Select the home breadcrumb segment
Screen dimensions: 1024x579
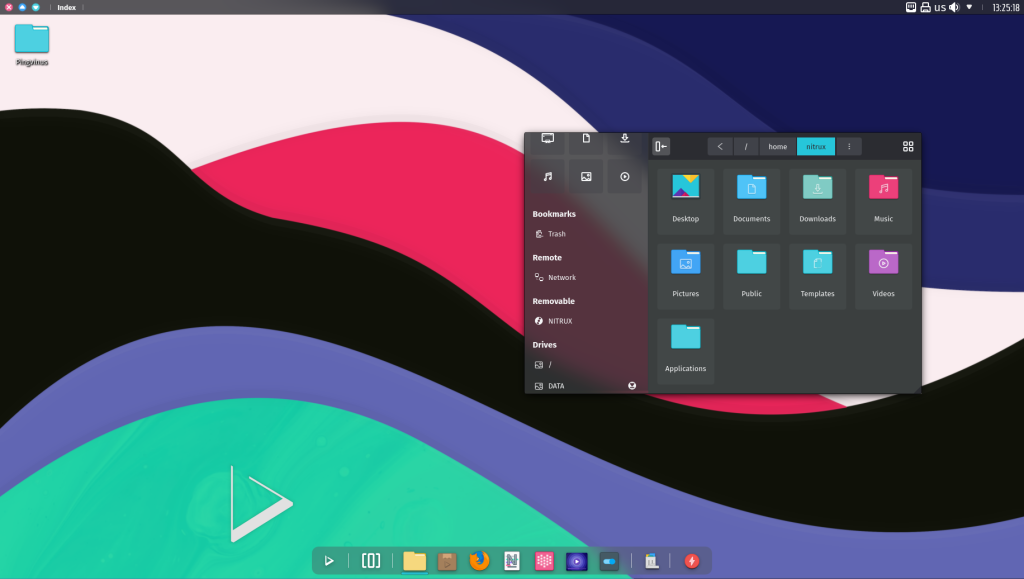point(777,147)
